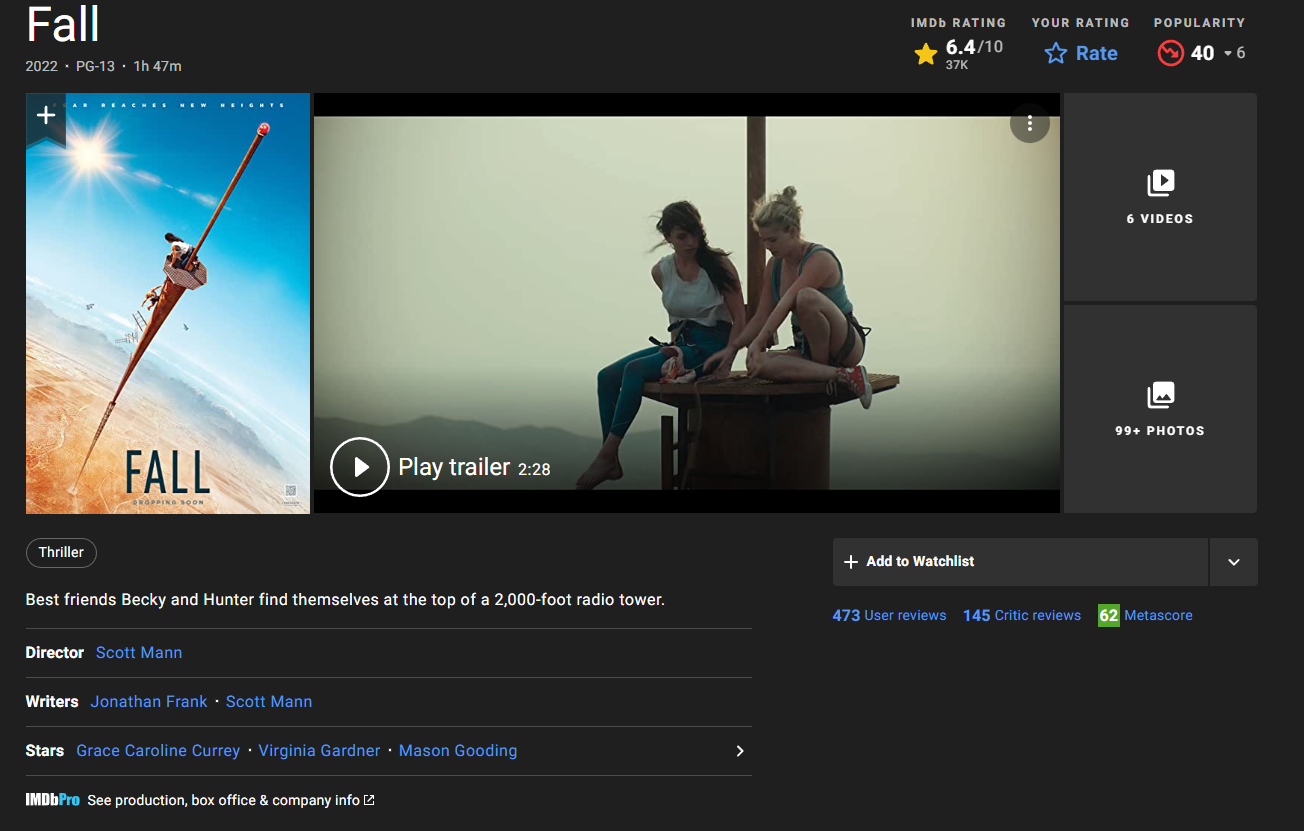Open the 6 Videos tile
The image size is (1304, 831).
(x=1160, y=197)
